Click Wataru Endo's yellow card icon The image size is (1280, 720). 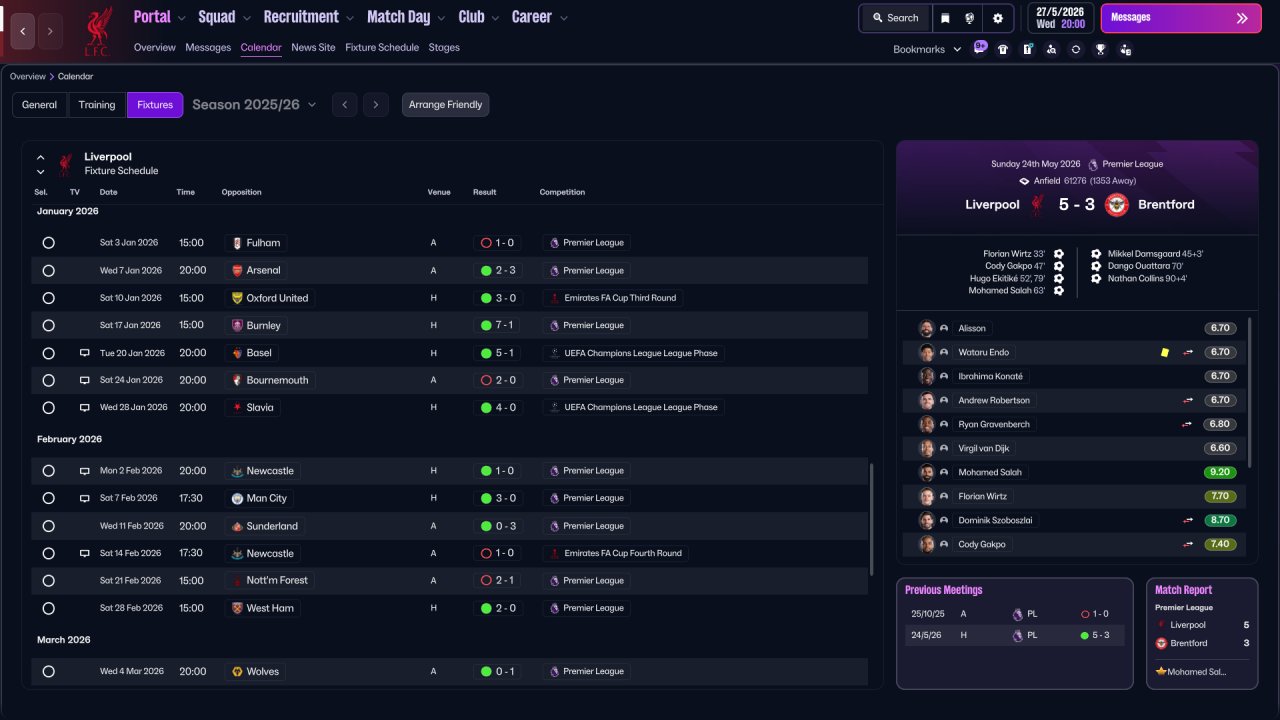click(1164, 352)
